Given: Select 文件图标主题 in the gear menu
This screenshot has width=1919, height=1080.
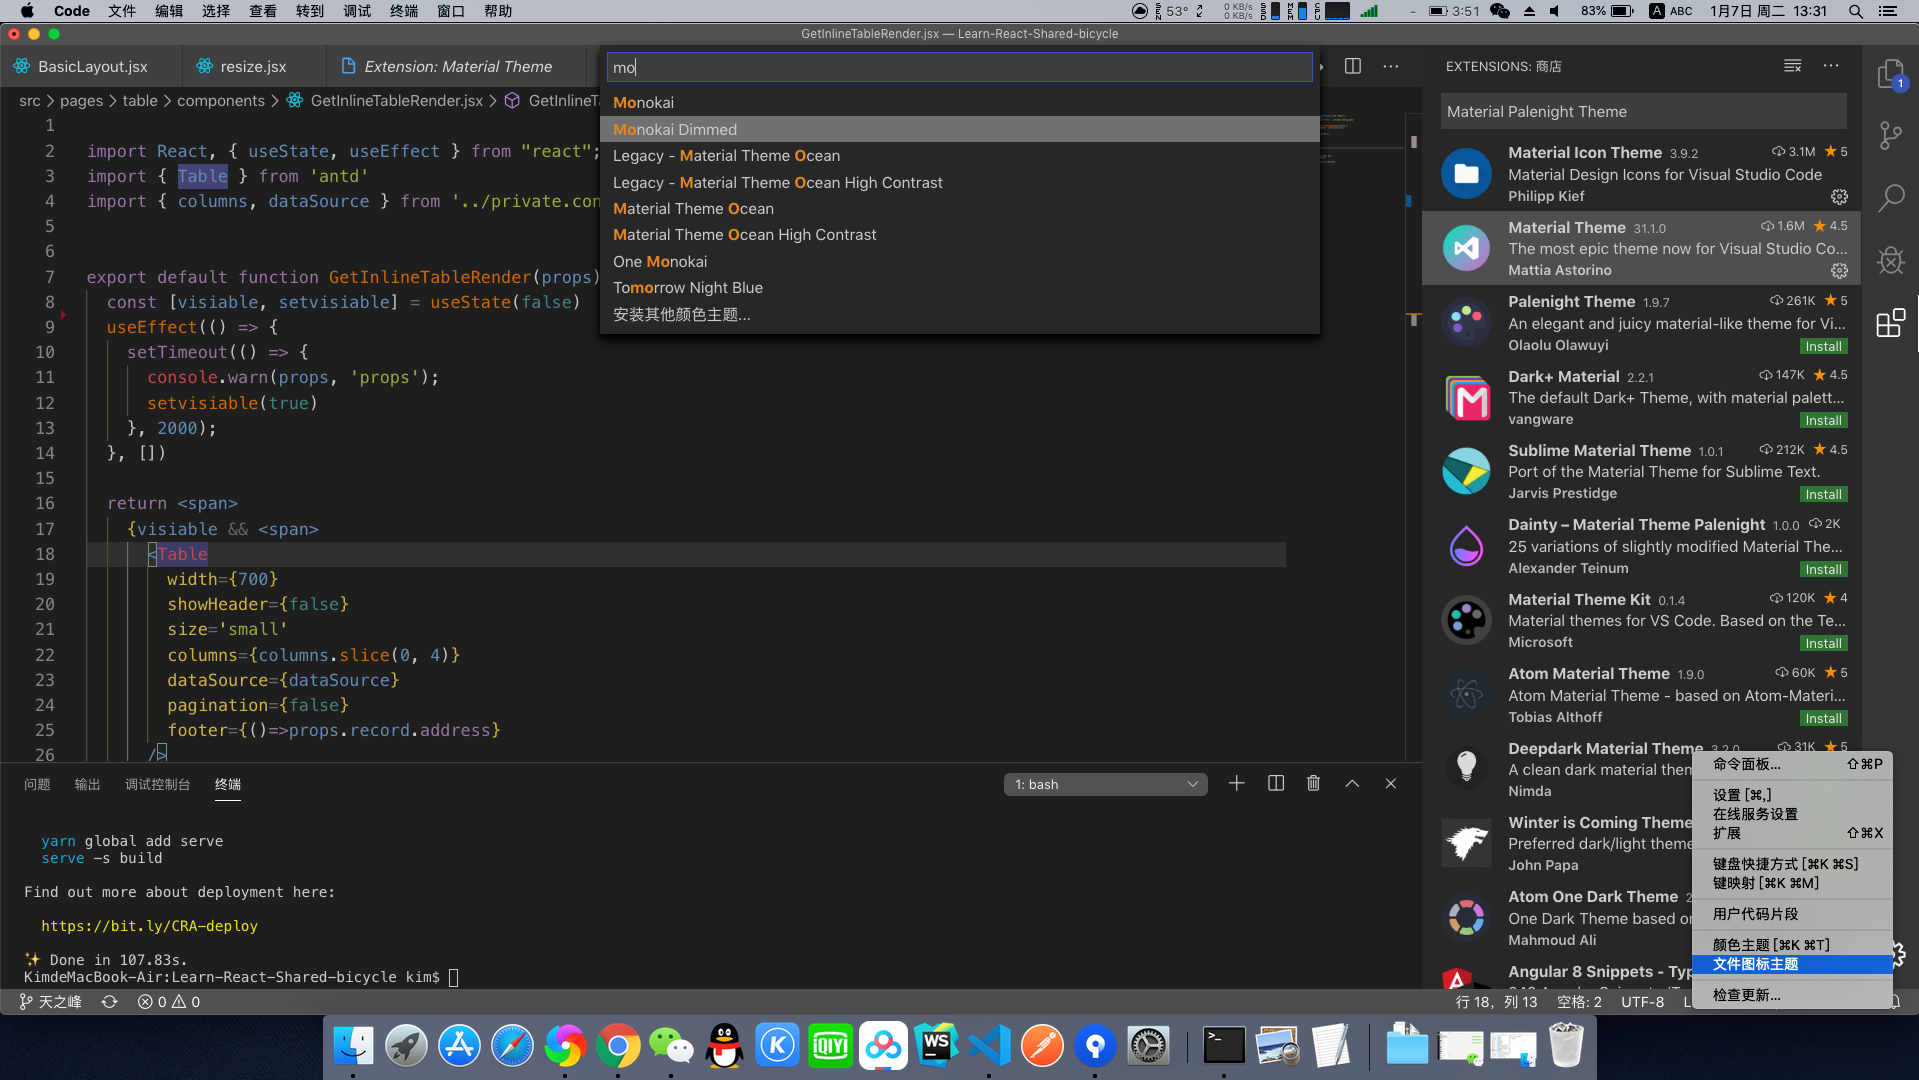Looking at the screenshot, I should tap(1792, 964).
